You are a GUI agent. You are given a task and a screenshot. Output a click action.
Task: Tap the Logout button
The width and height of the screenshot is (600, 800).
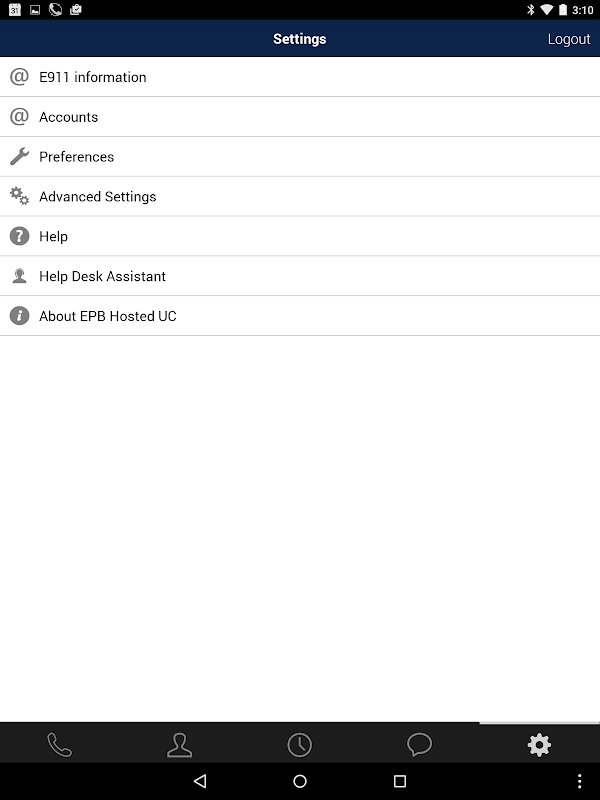pos(569,39)
